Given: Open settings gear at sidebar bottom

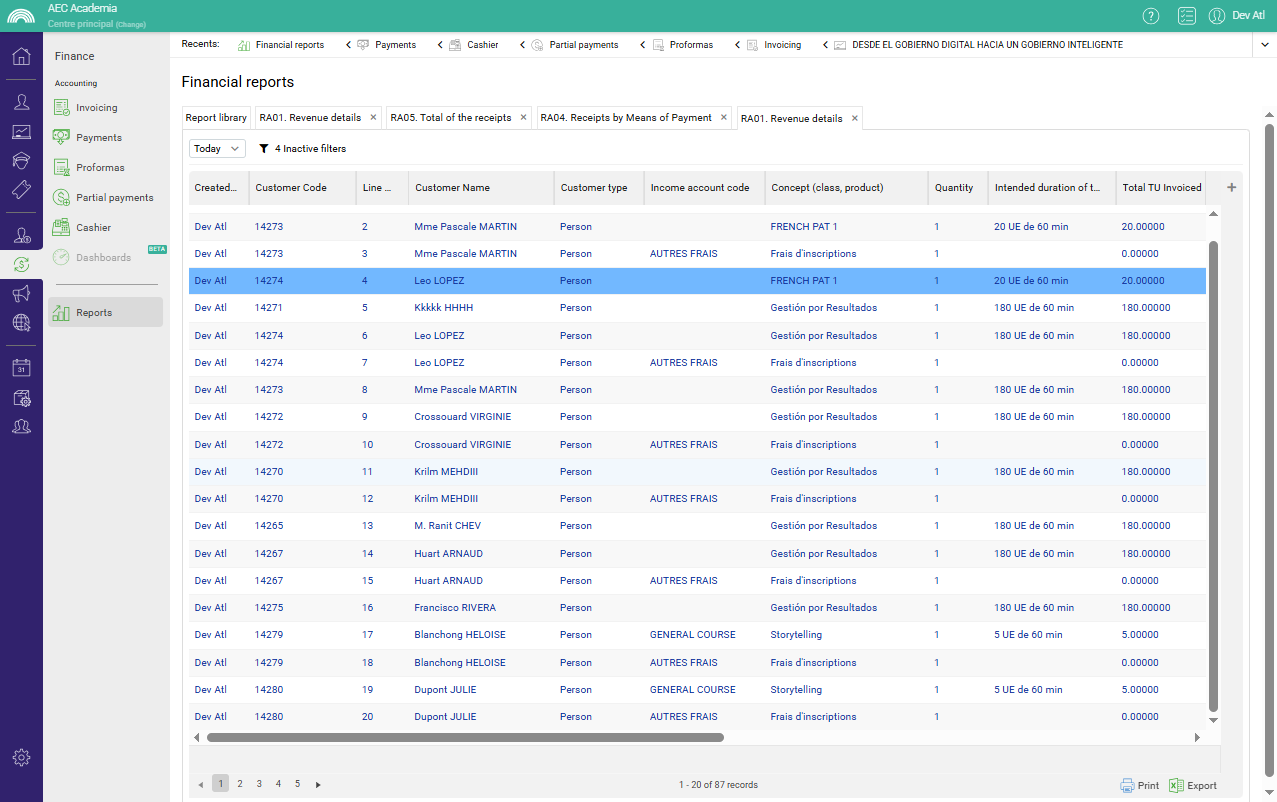Looking at the screenshot, I should (x=21, y=757).
